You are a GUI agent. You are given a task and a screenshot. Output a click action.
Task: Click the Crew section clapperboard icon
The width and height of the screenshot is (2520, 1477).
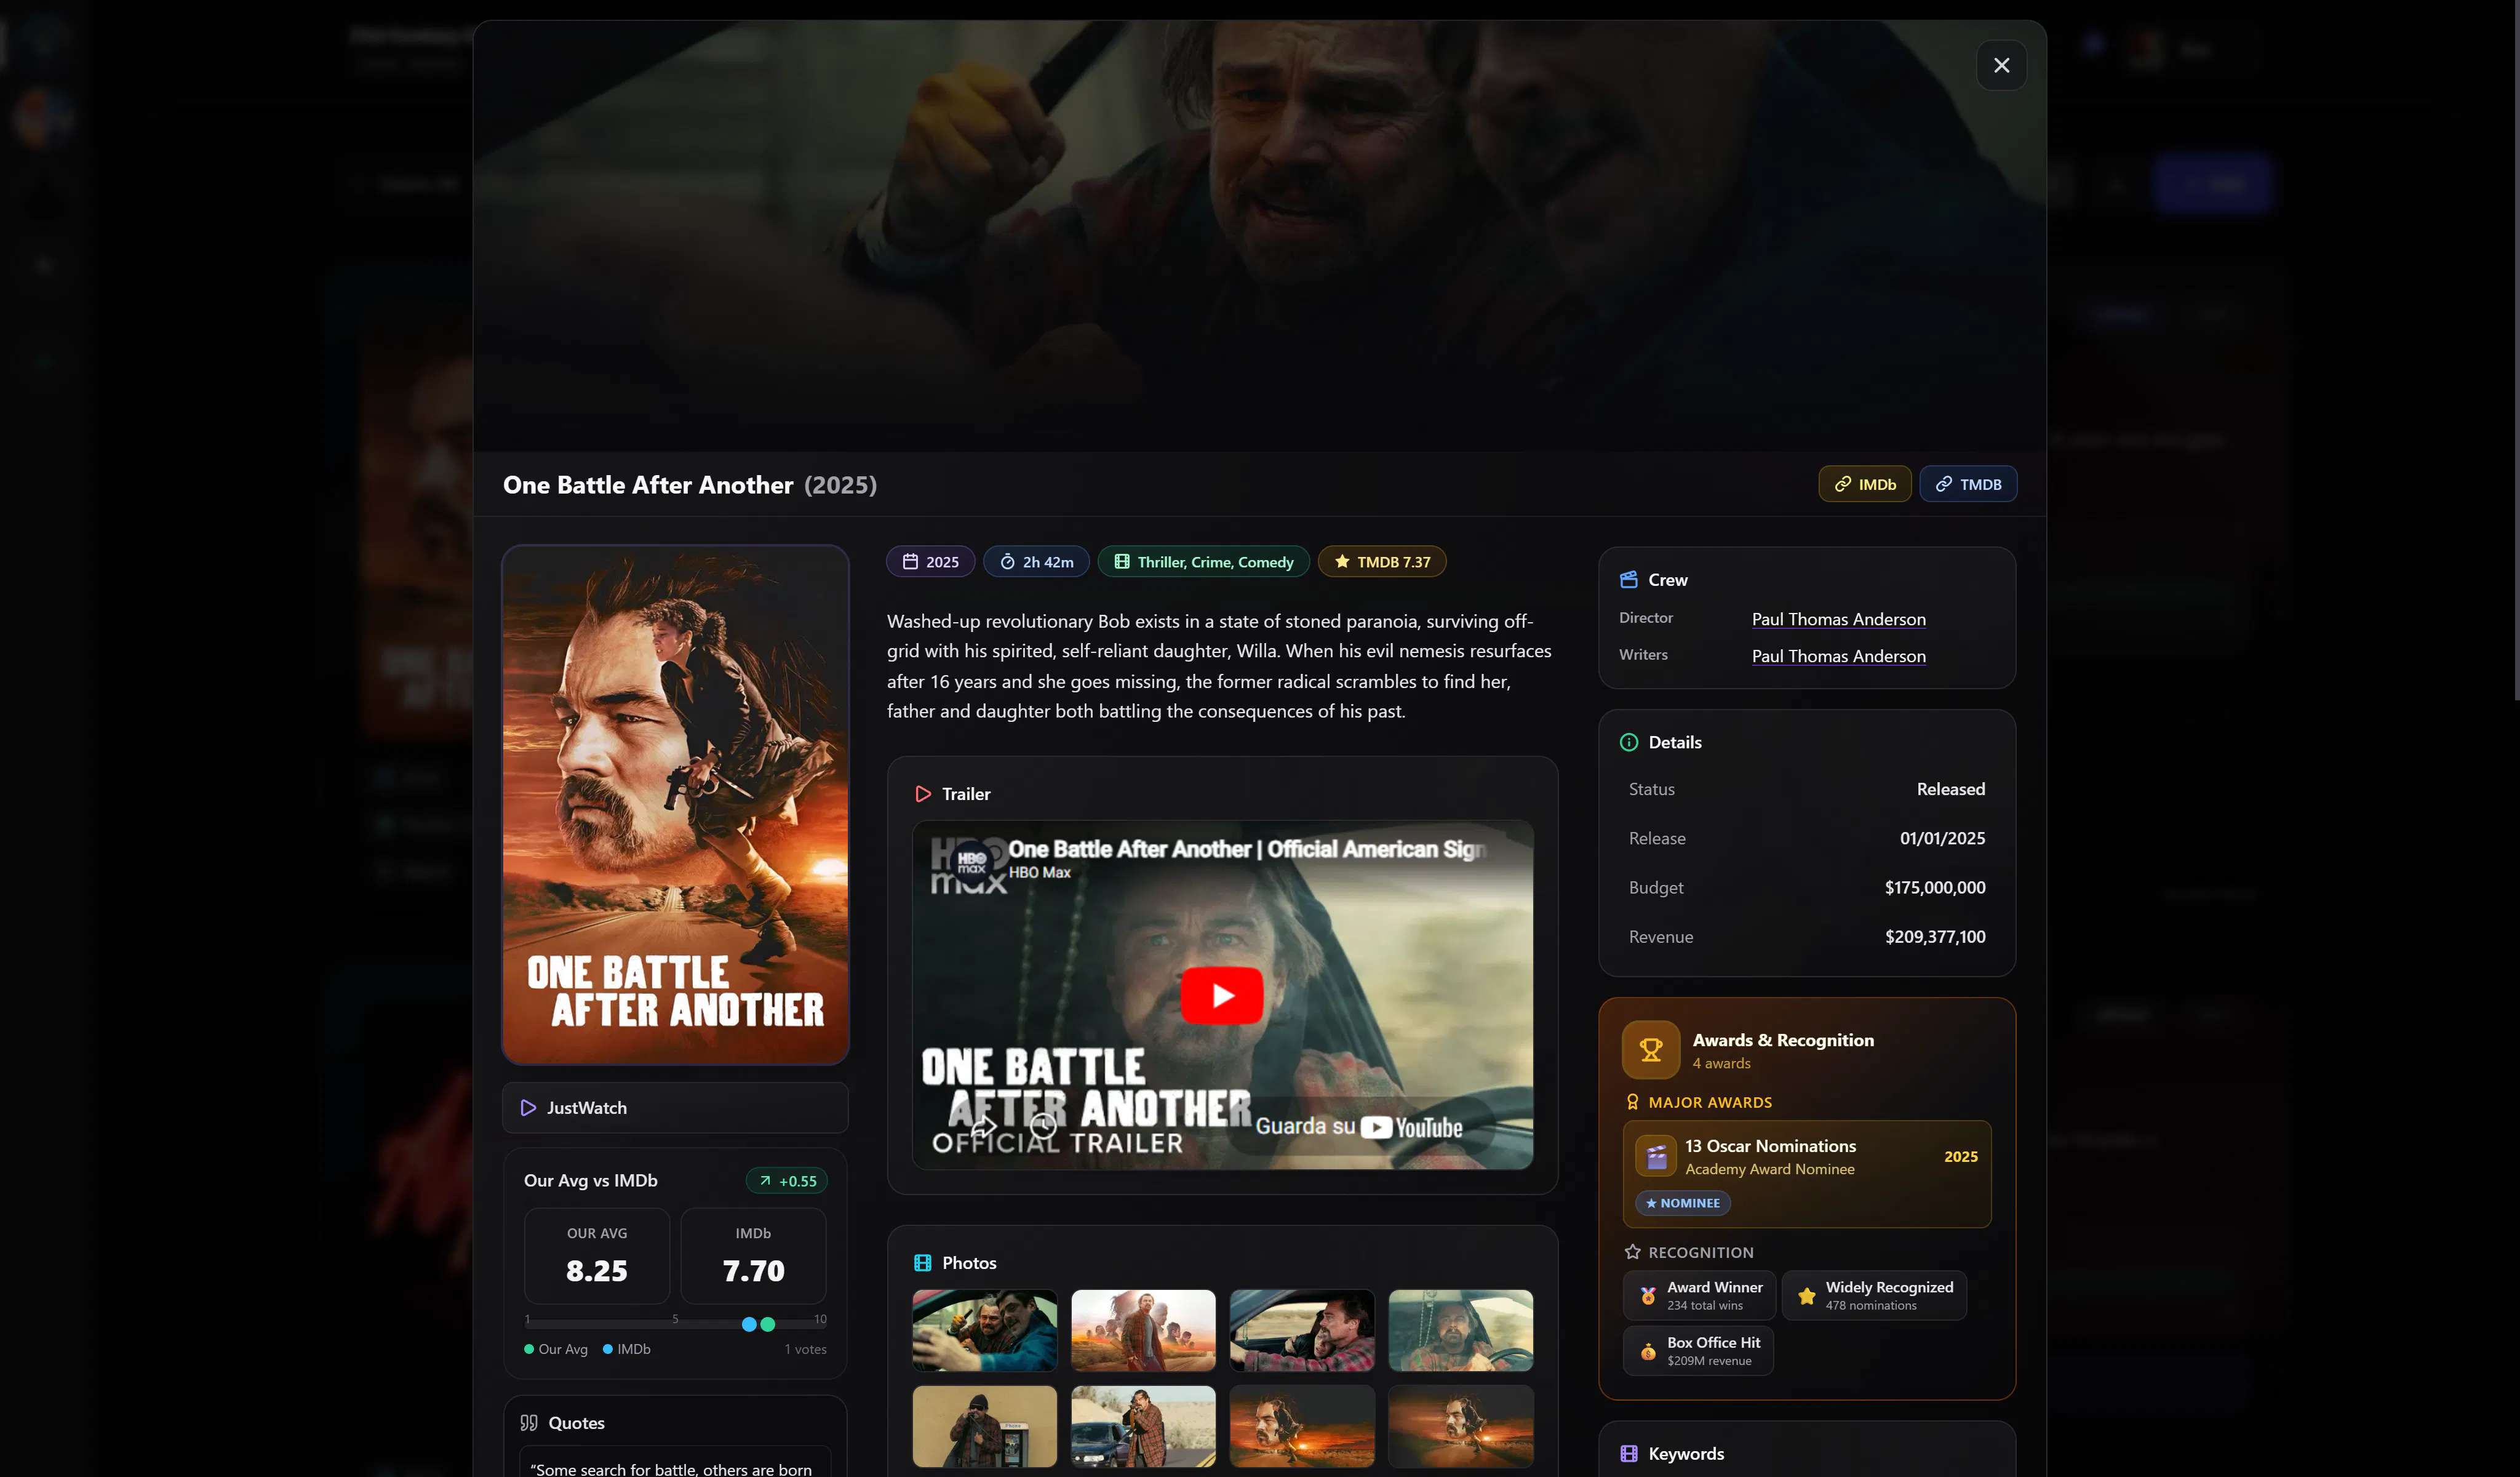pos(1629,580)
